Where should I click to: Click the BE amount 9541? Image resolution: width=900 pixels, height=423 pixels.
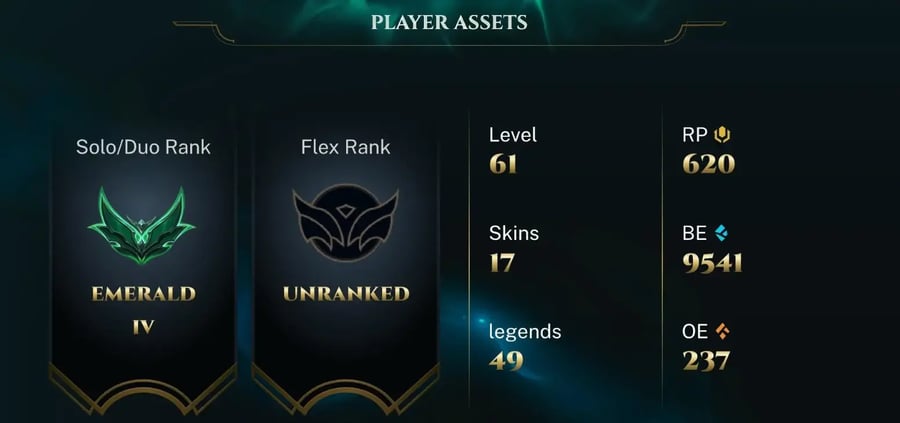(713, 263)
